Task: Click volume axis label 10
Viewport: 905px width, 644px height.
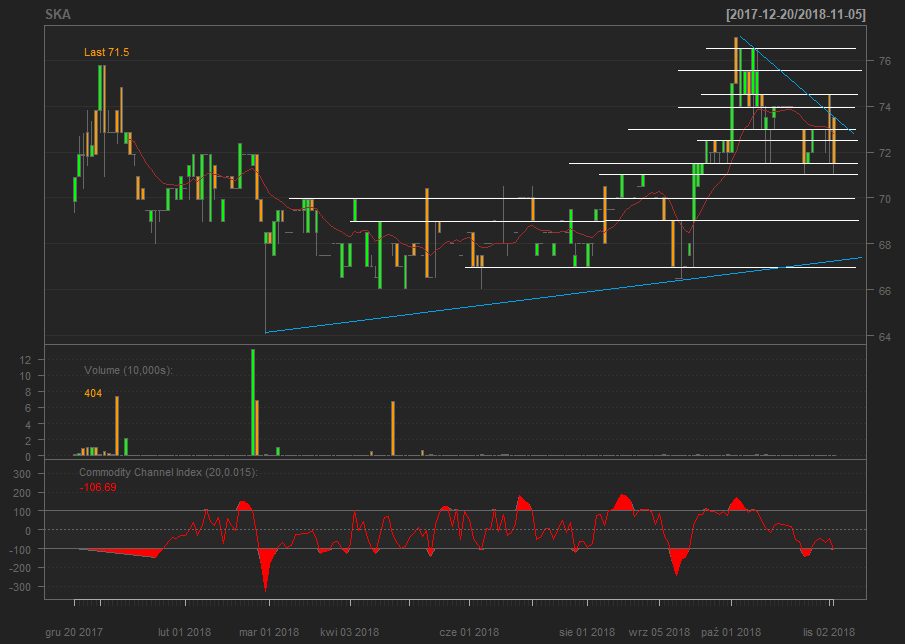Action: (25, 376)
